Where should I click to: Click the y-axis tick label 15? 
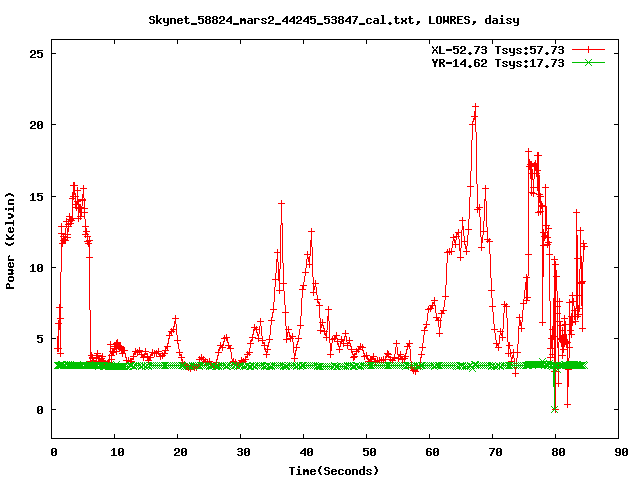pyautogui.click(x=36, y=197)
